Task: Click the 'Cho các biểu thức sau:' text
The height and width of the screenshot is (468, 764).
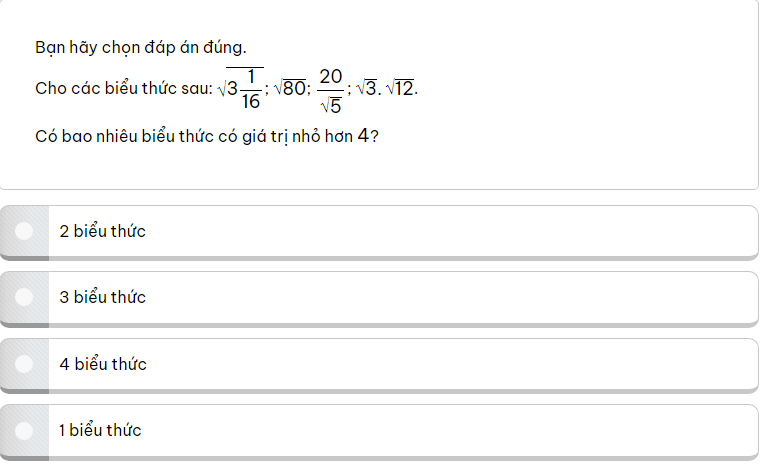Action: pyautogui.click(x=123, y=89)
